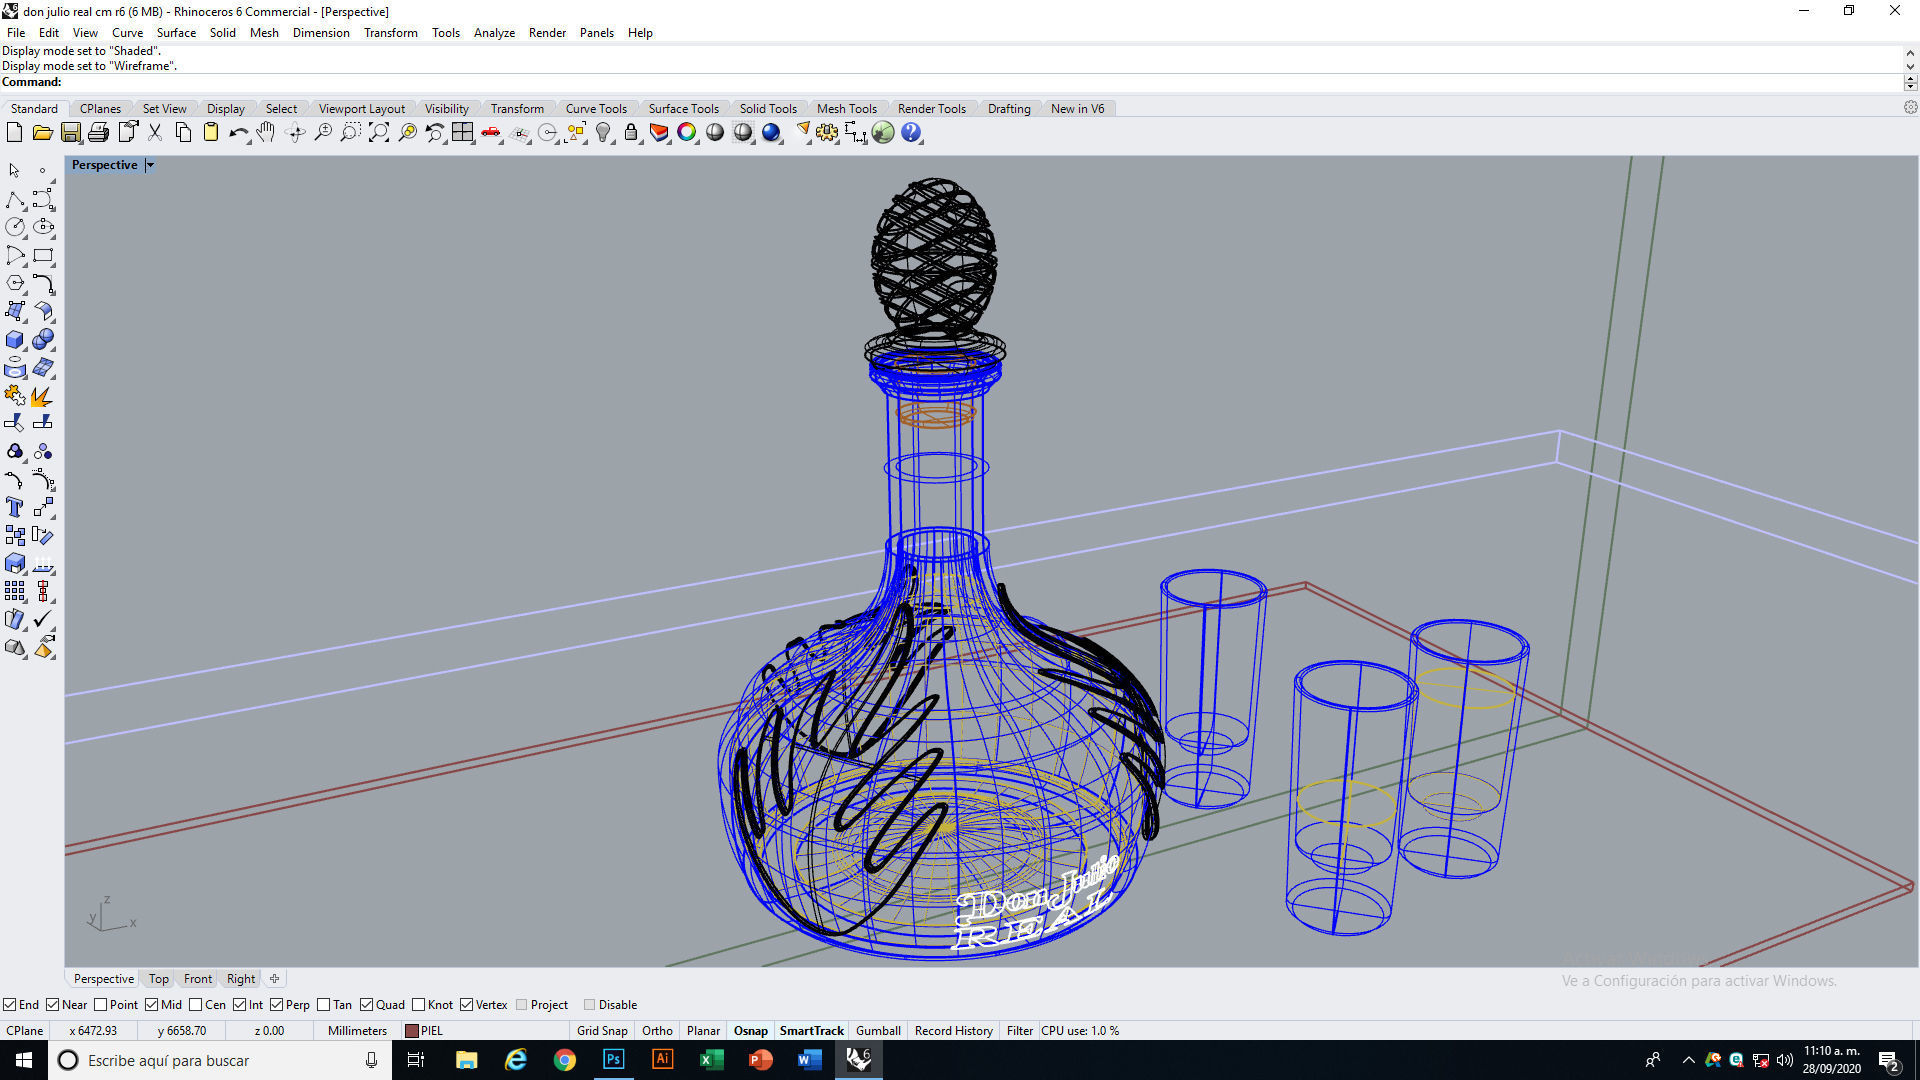The width and height of the screenshot is (1920, 1080).
Task: Click the Open file folder icon
Action: pos(42,132)
